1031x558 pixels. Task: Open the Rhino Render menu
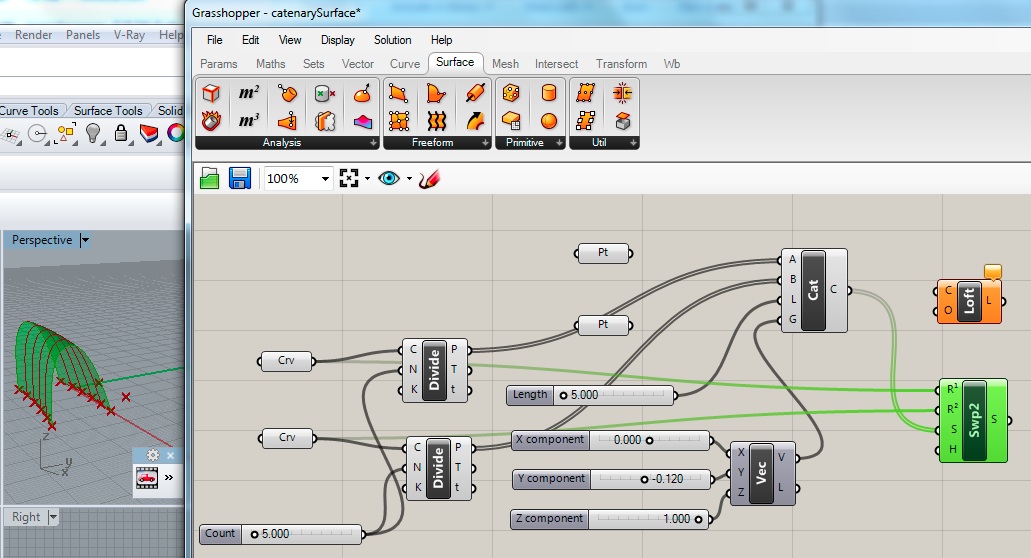(x=34, y=35)
